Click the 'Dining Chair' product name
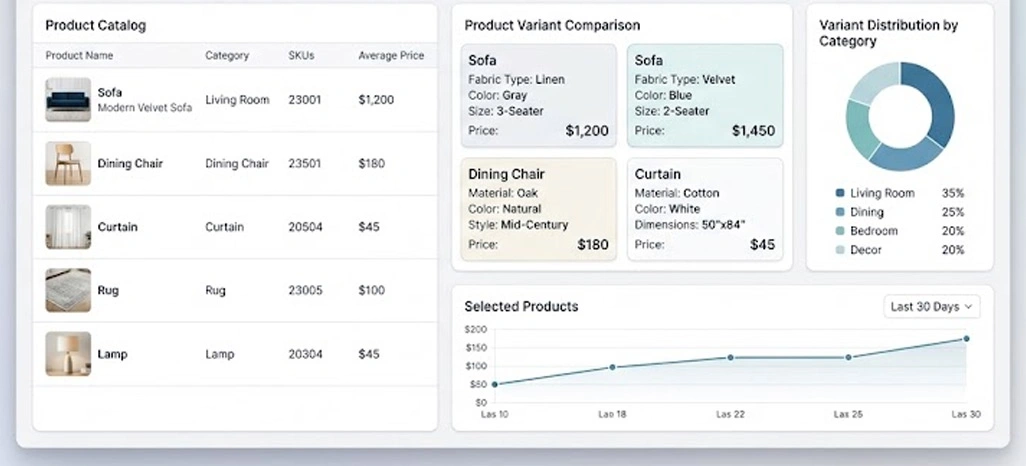The width and height of the screenshot is (1026, 466). 130,164
